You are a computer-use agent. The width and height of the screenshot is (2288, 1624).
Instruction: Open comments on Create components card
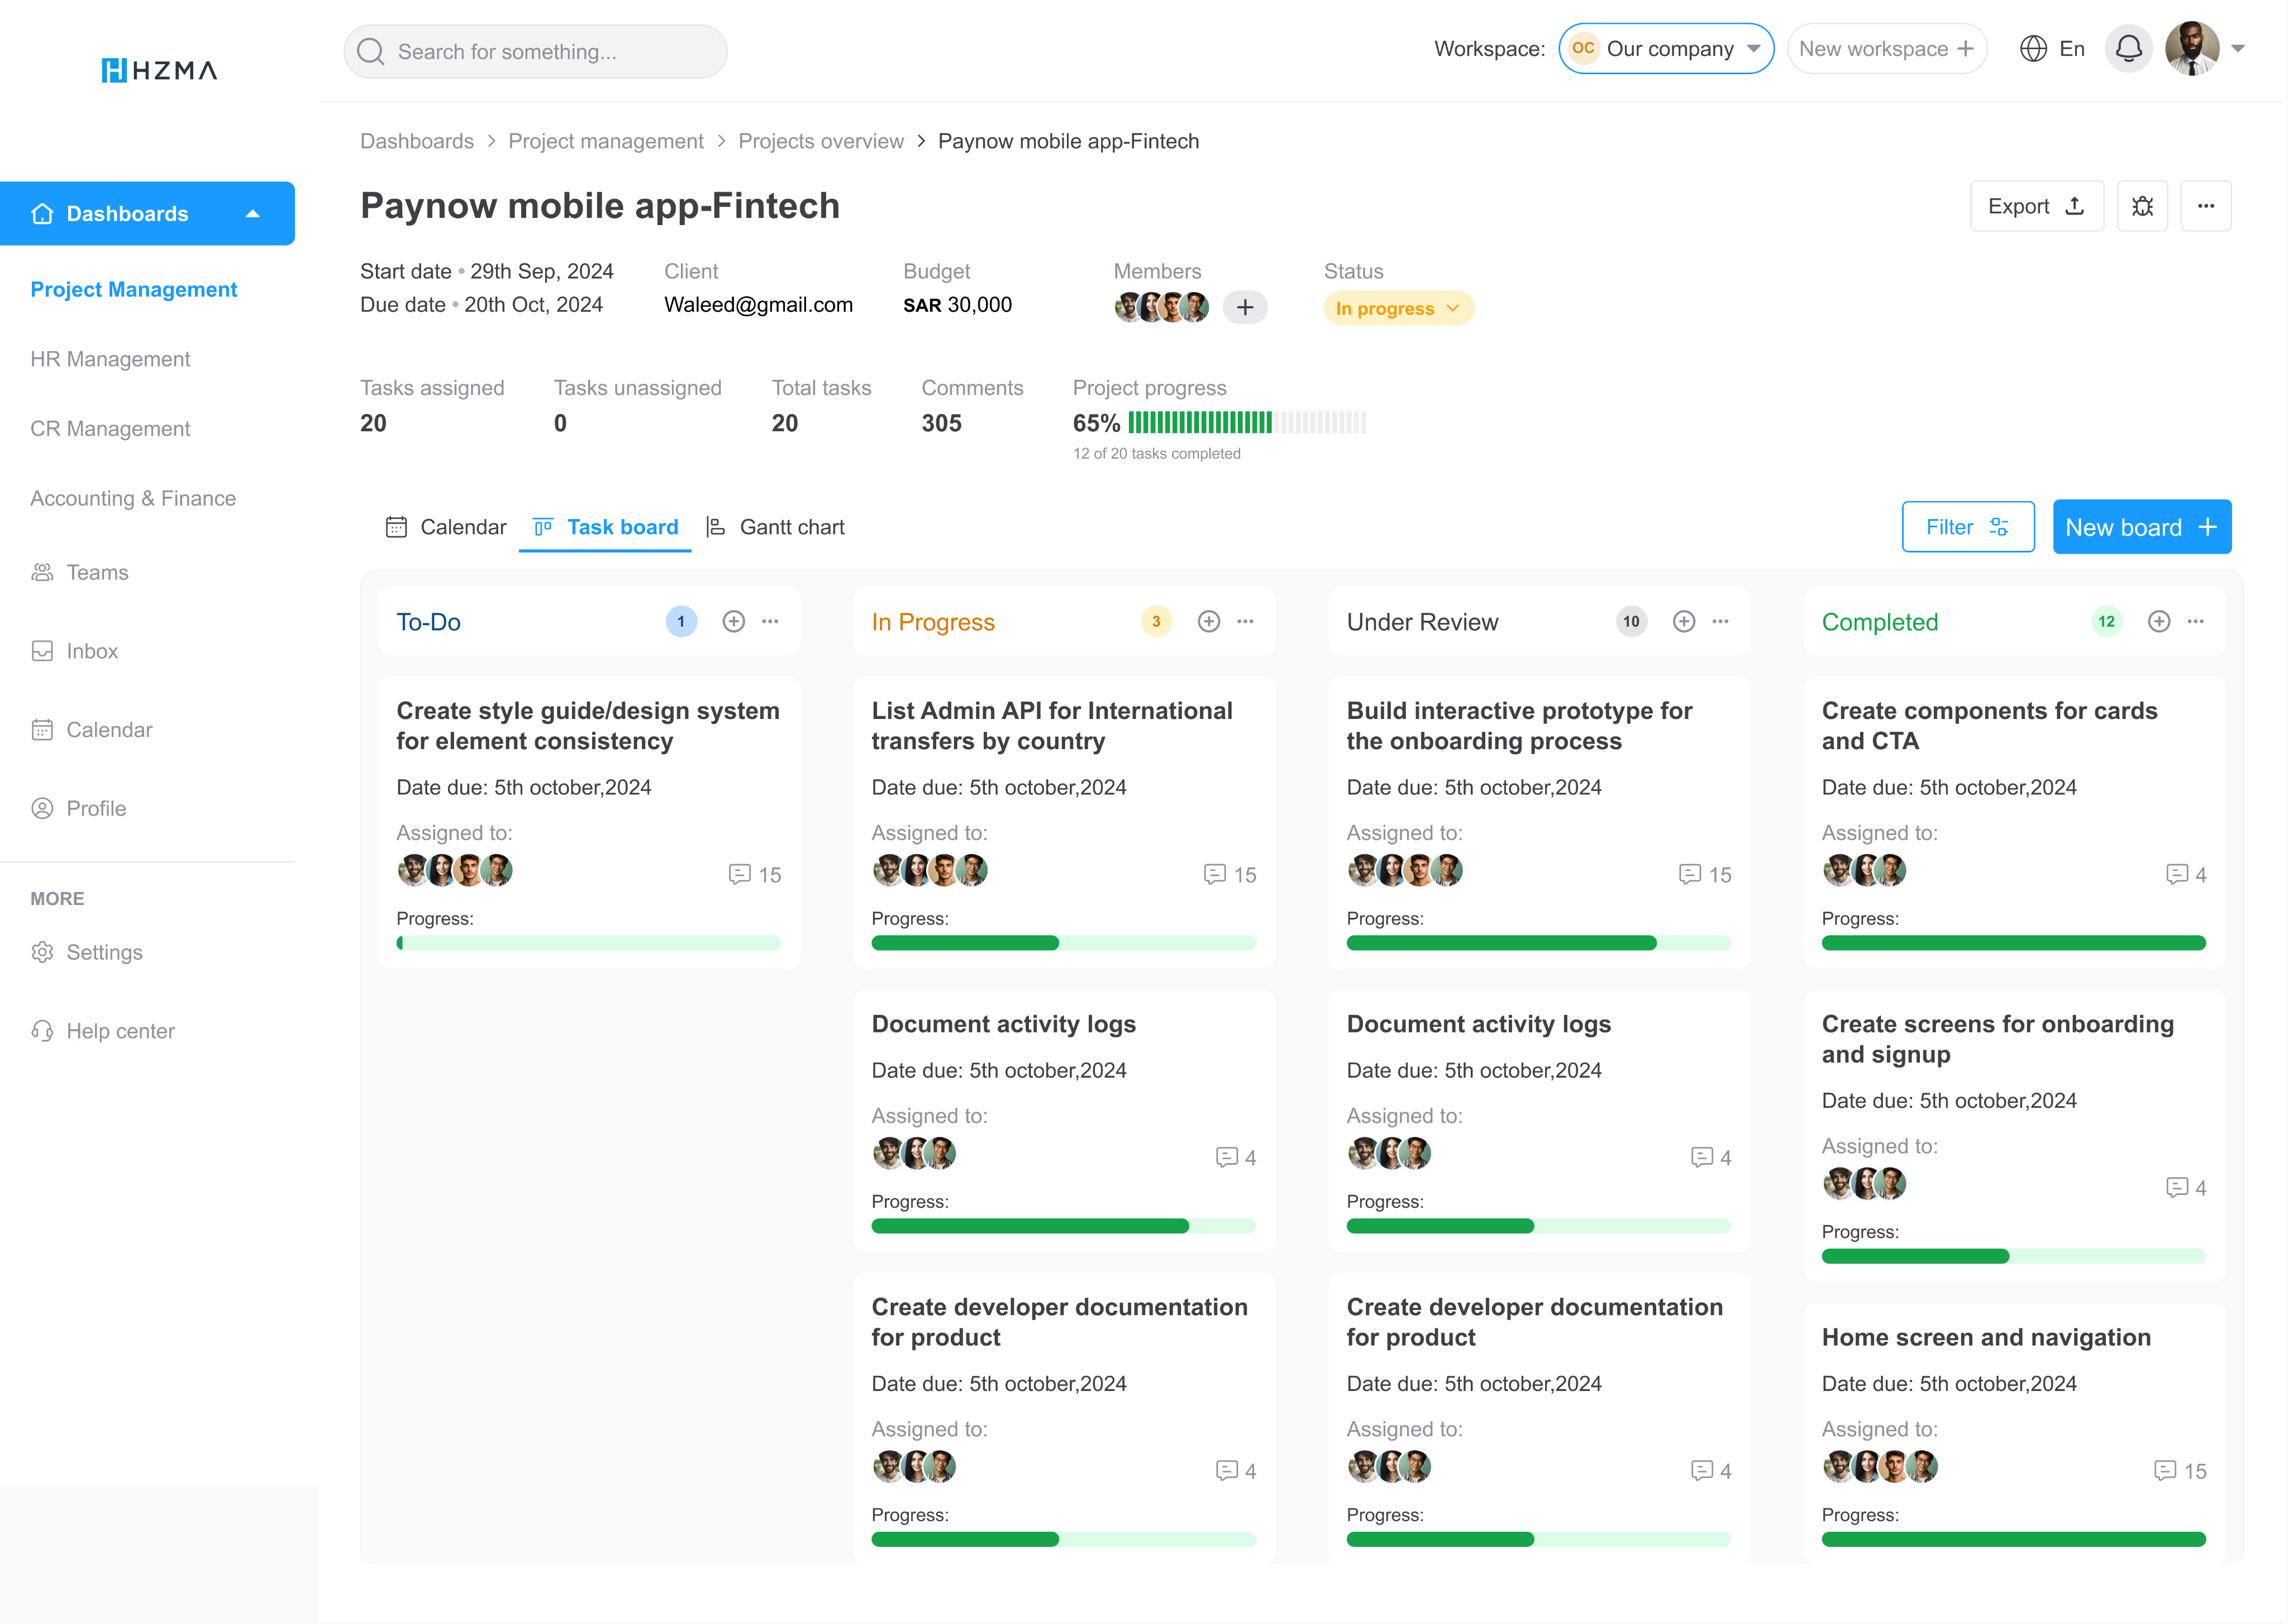2186,875
